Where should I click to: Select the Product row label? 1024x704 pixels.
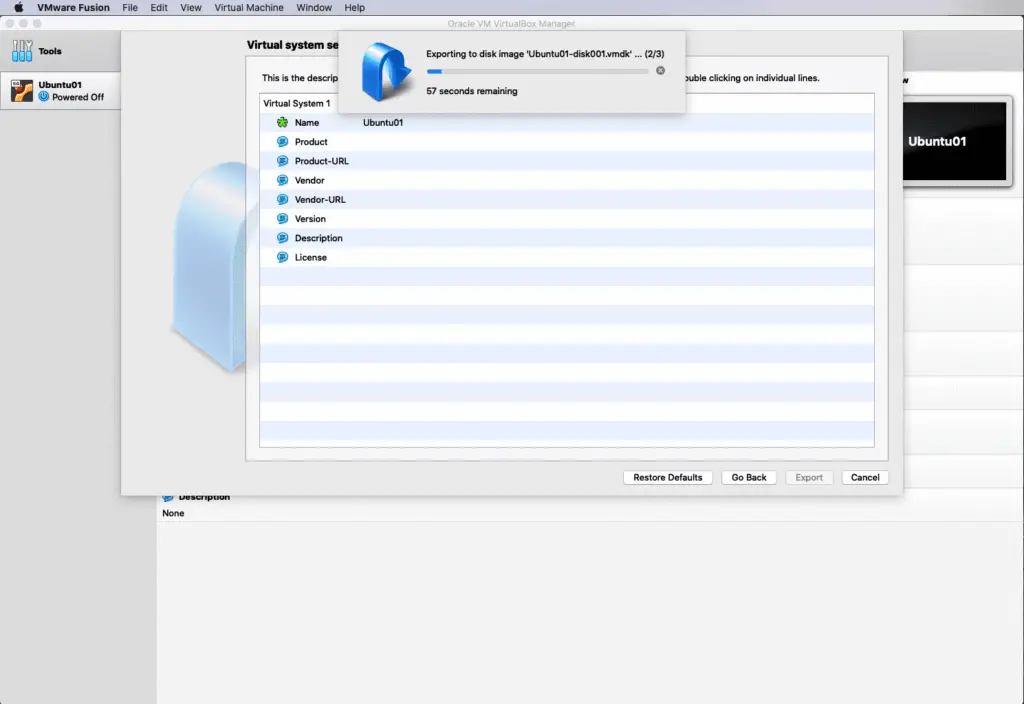311,142
